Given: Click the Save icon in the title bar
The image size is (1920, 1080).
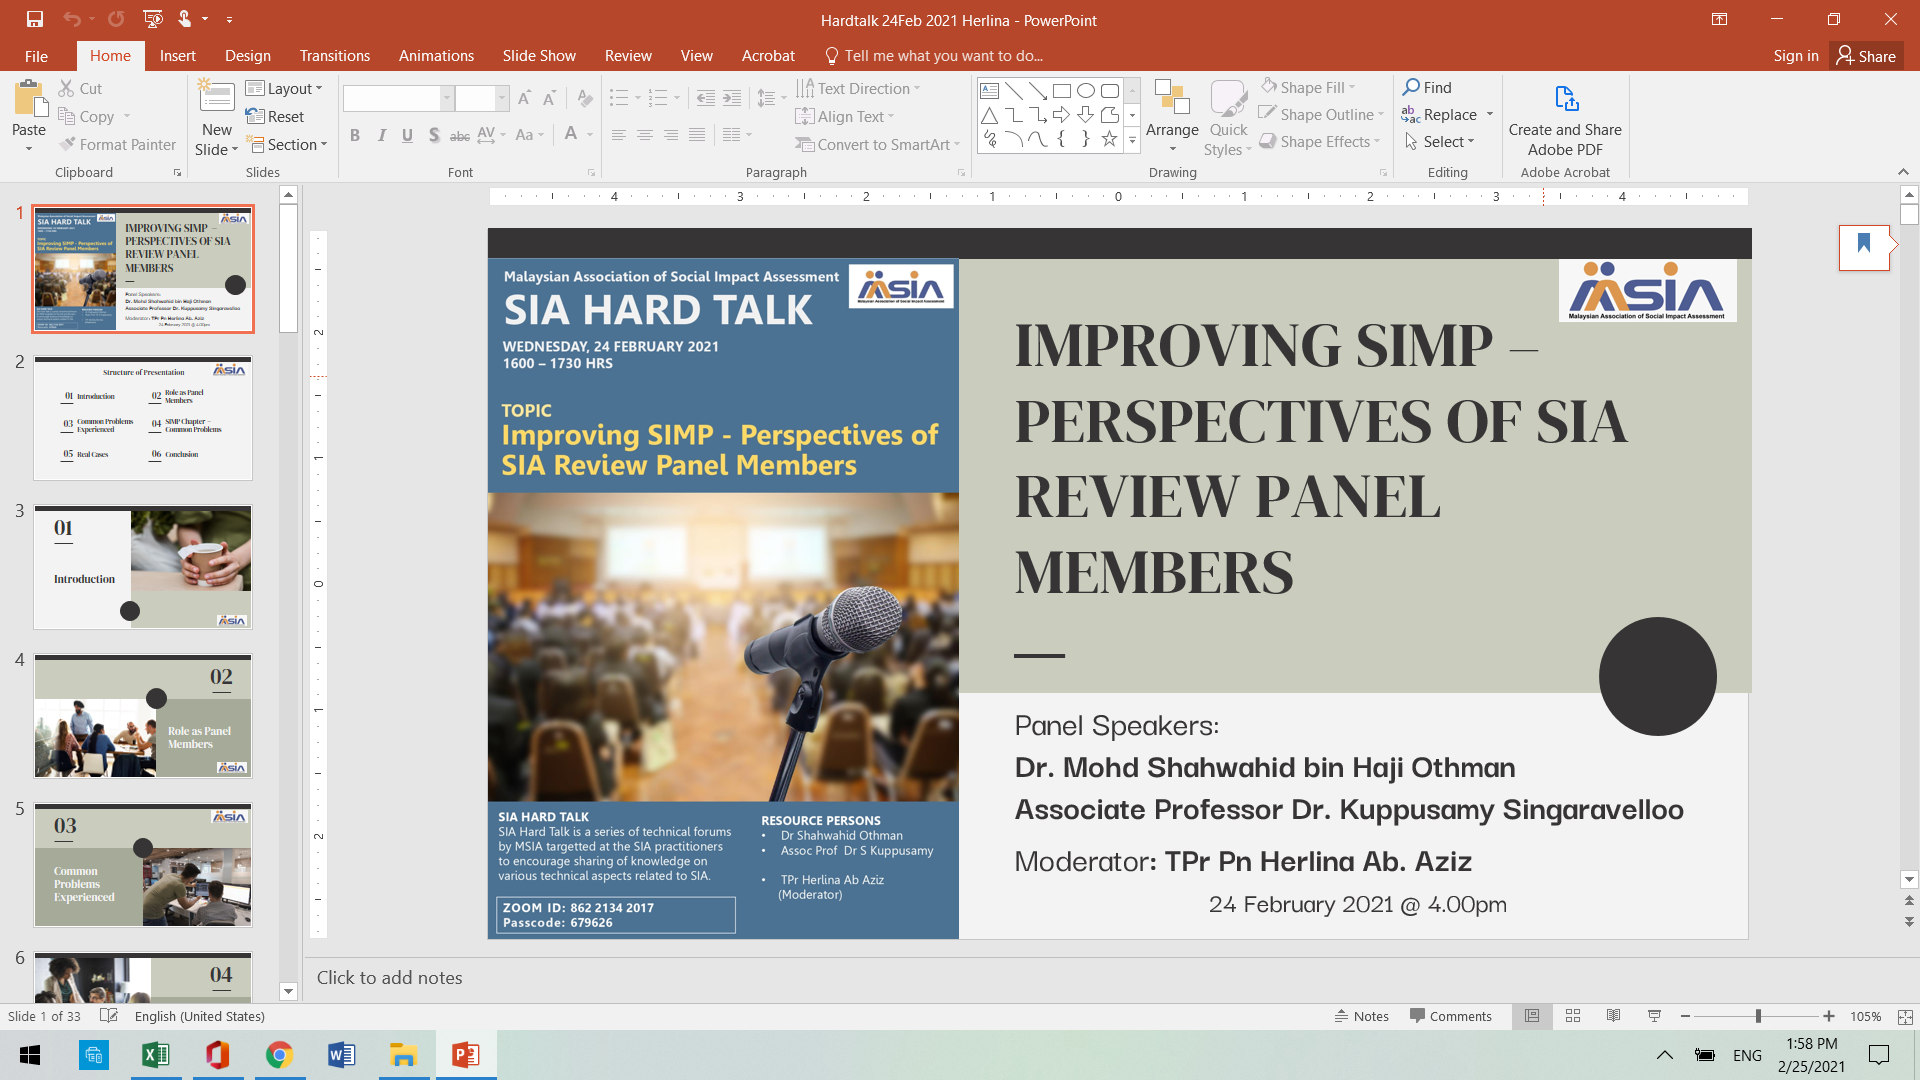Looking at the screenshot, I should tap(35, 19).
